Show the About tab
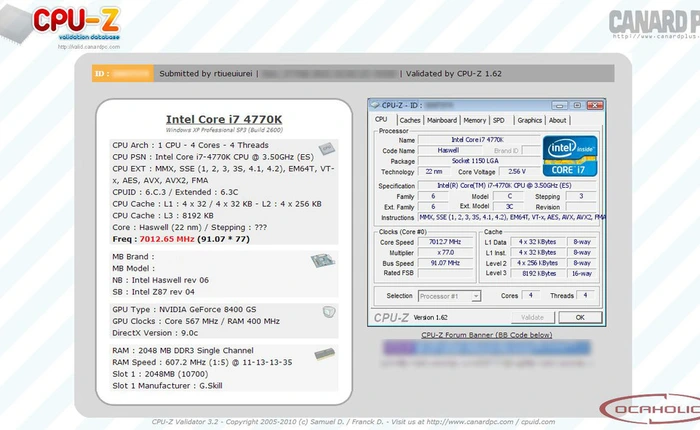This screenshot has width=700, height=430. coord(558,120)
